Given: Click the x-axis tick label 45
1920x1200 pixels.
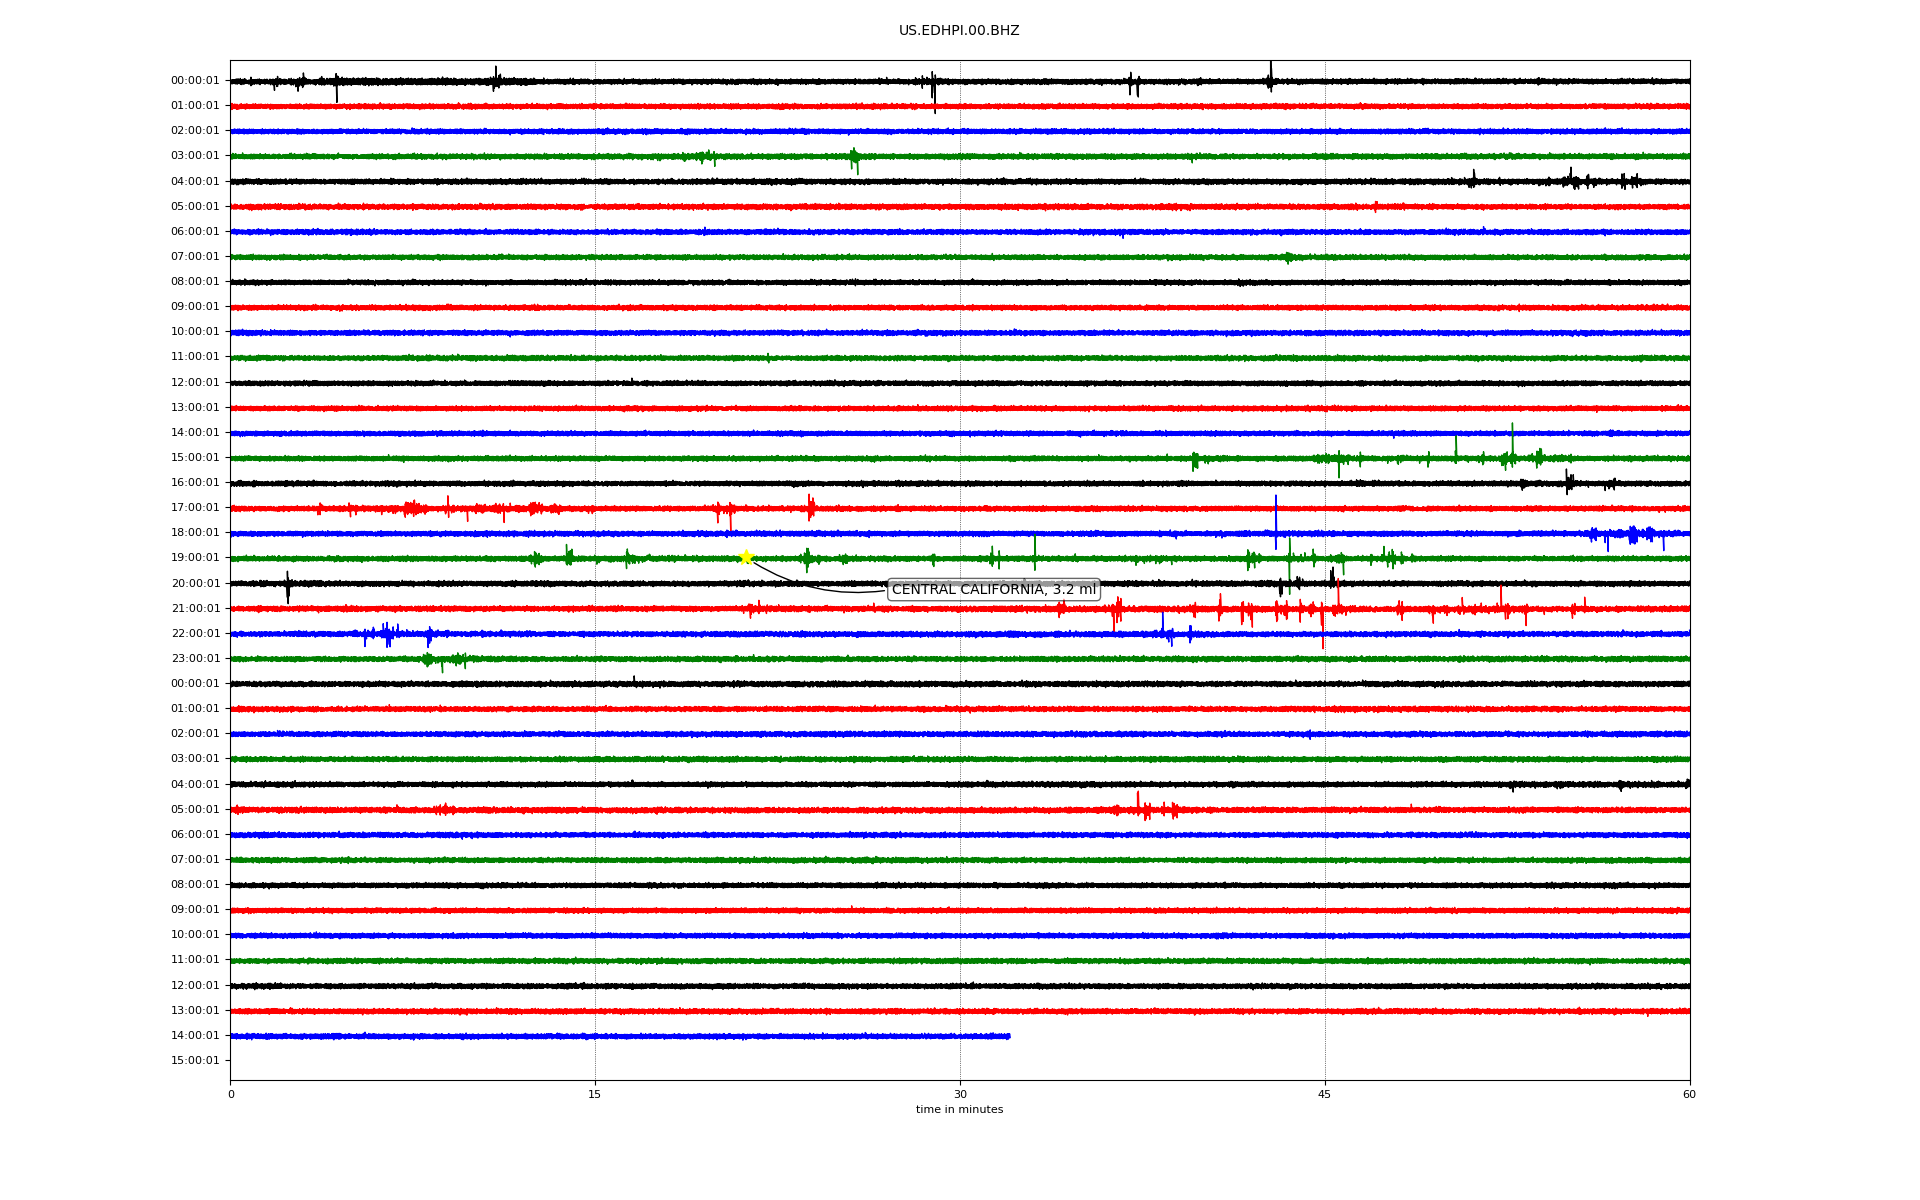Looking at the screenshot, I should click(x=1325, y=1094).
